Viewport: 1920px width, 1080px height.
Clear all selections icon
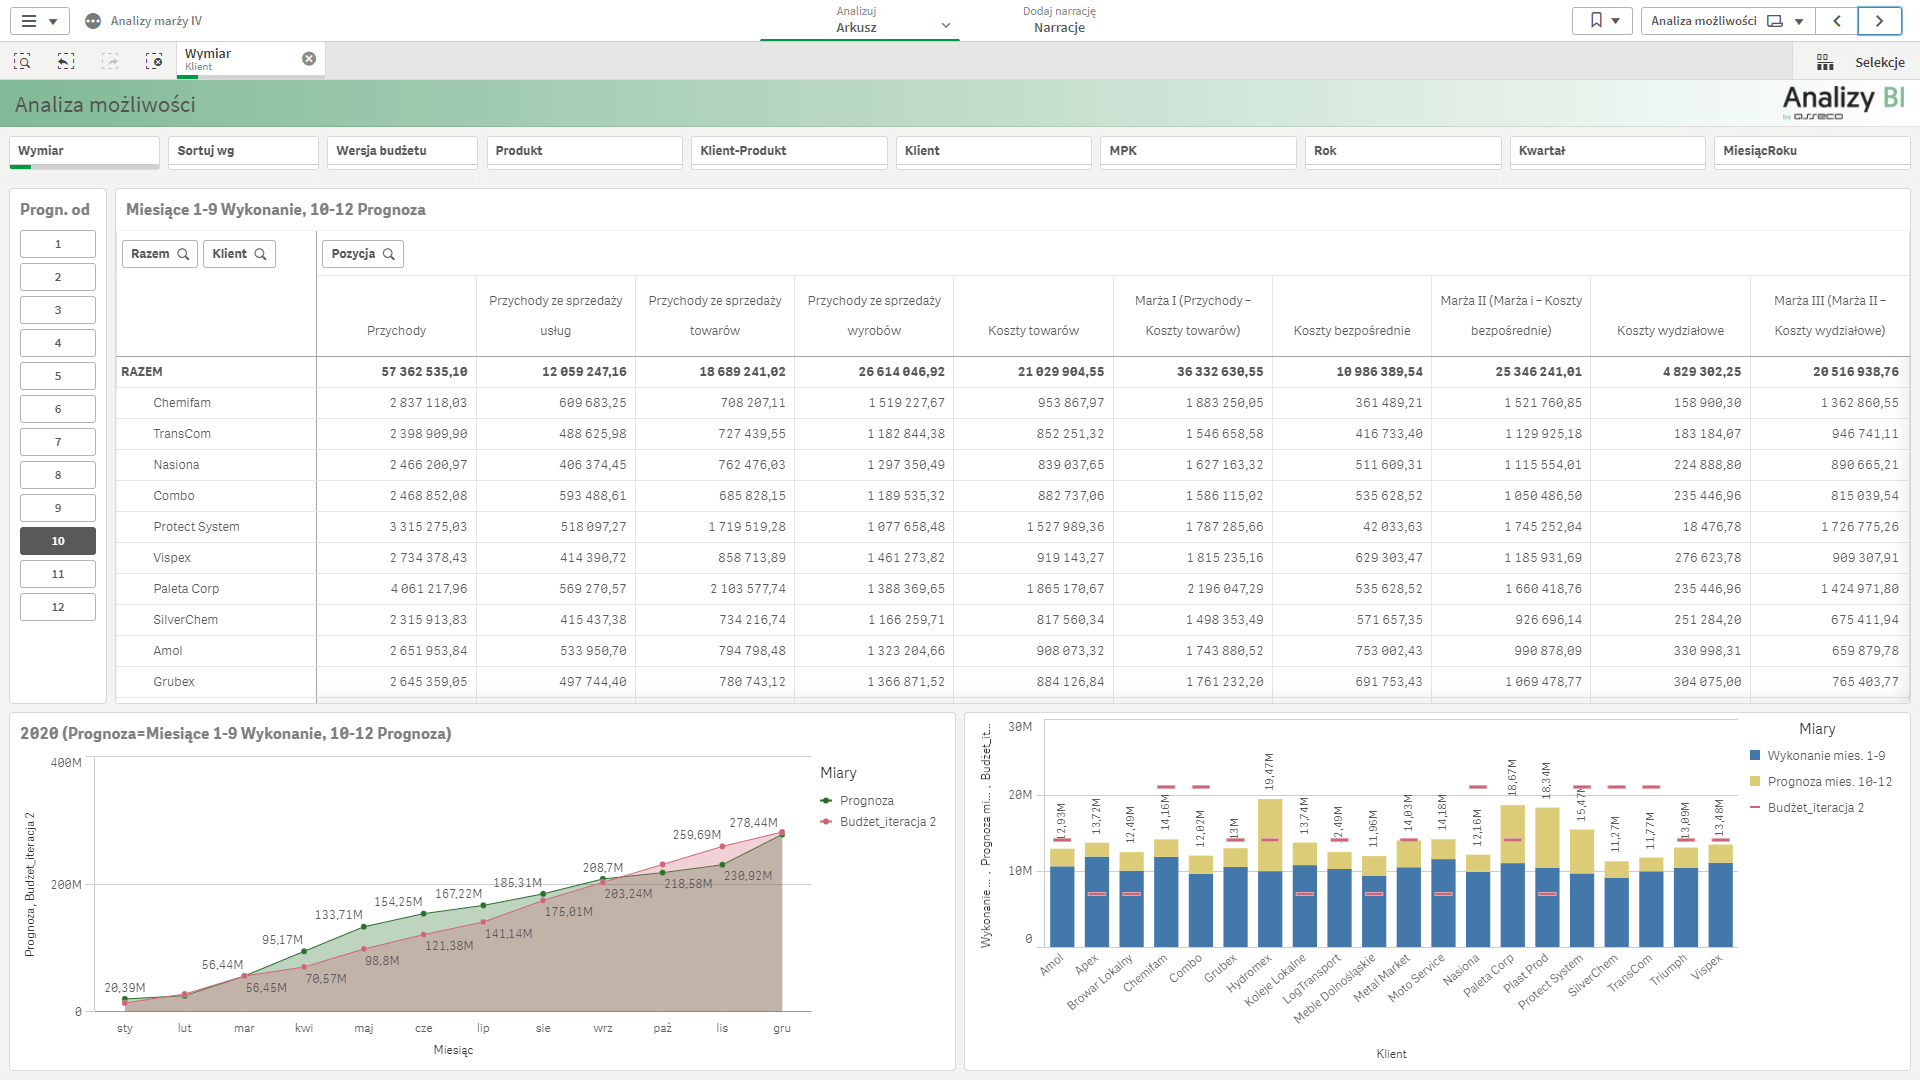click(x=154, y=62)
